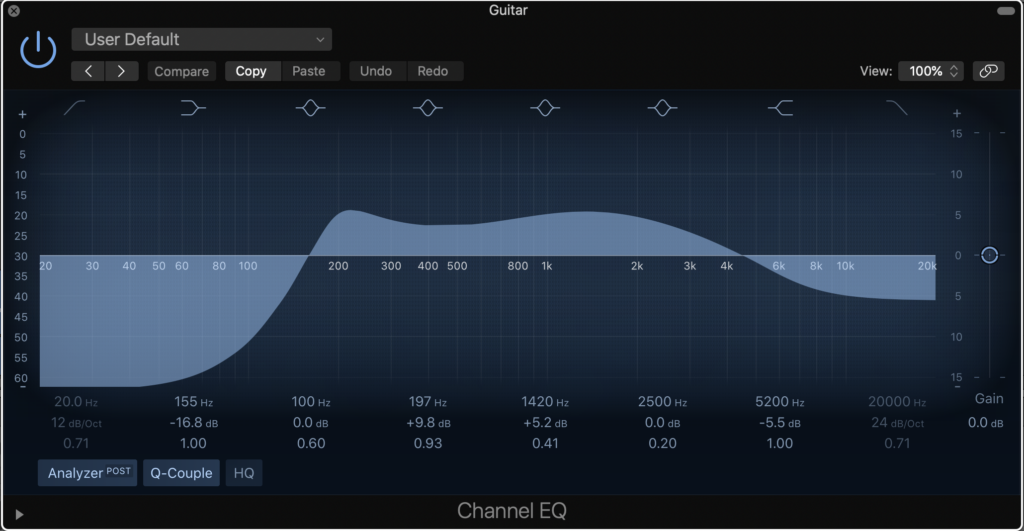
Task: Enable HQ oversampling mode
Action: point(243,473)
